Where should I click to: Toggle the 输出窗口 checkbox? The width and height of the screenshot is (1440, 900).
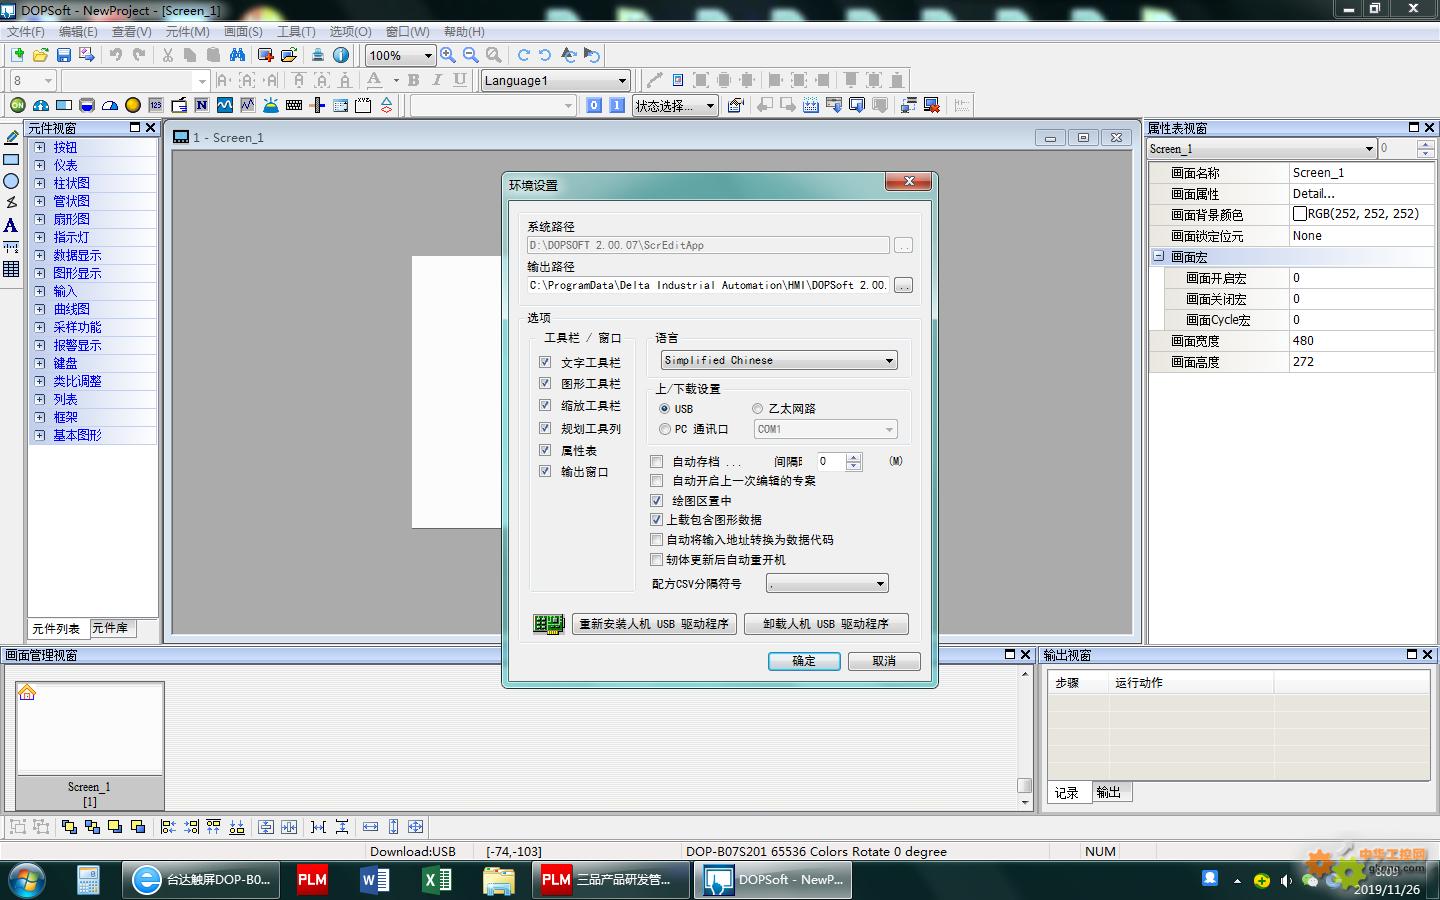click(x=545, y=471)
